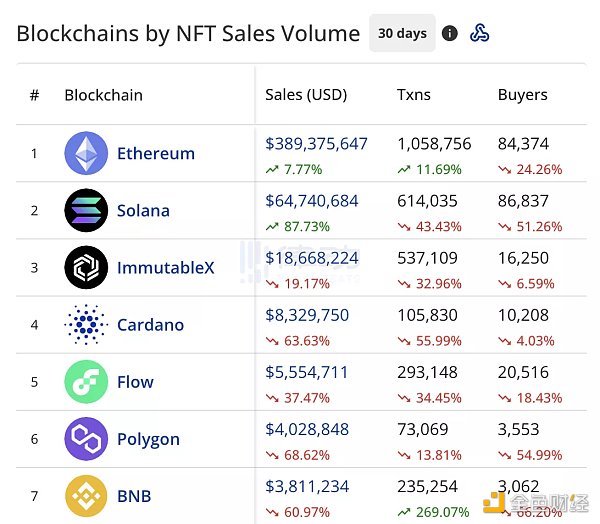
Task: Click the Blockchain column header
Action: coord(103,95)
